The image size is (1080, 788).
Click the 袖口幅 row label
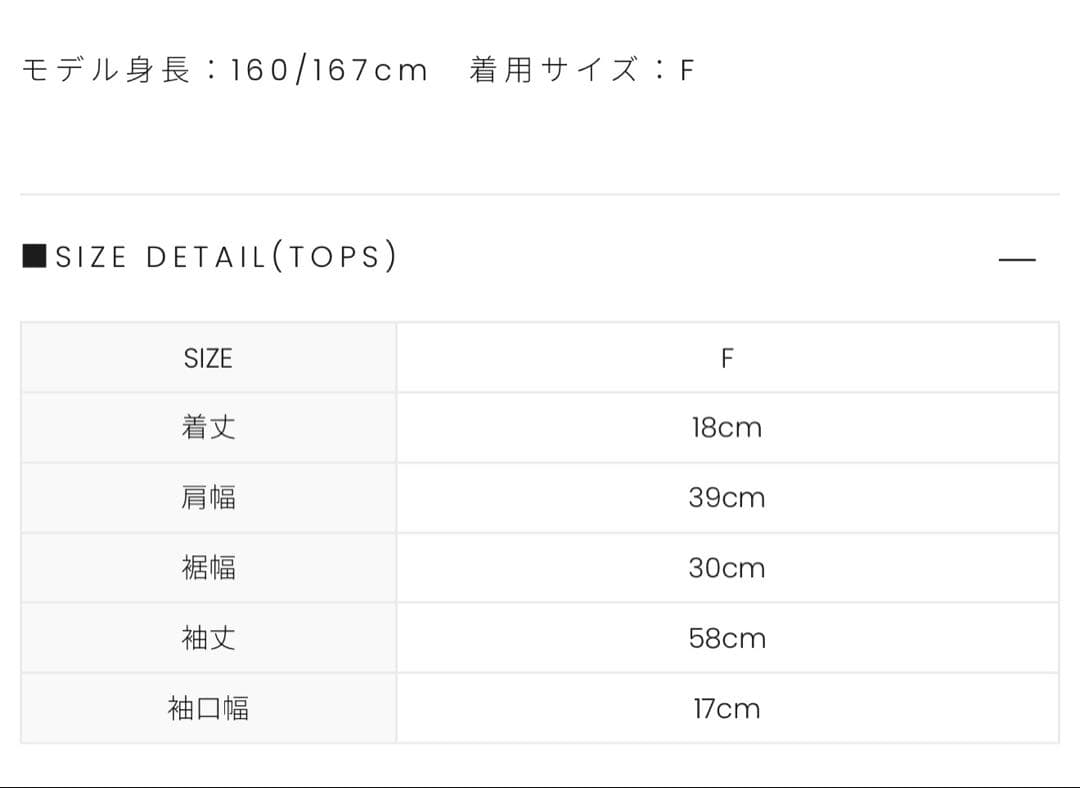click(x=208, y=709)
